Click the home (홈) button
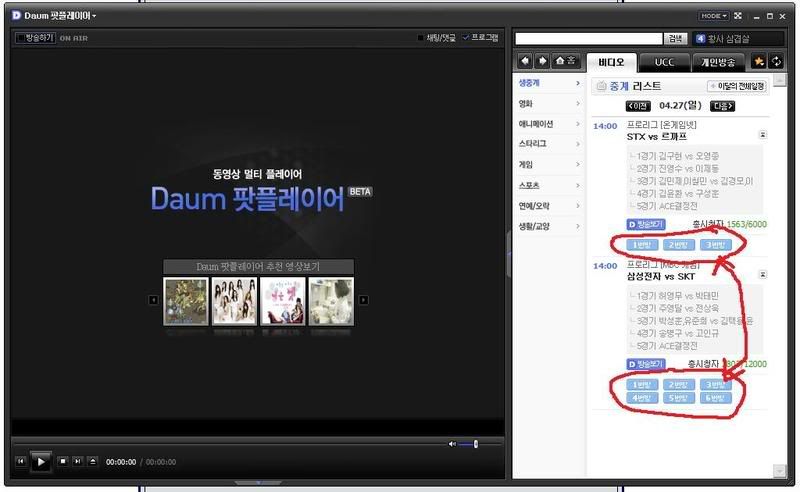This screenshot has width=800, height=492. click(565, 61)
